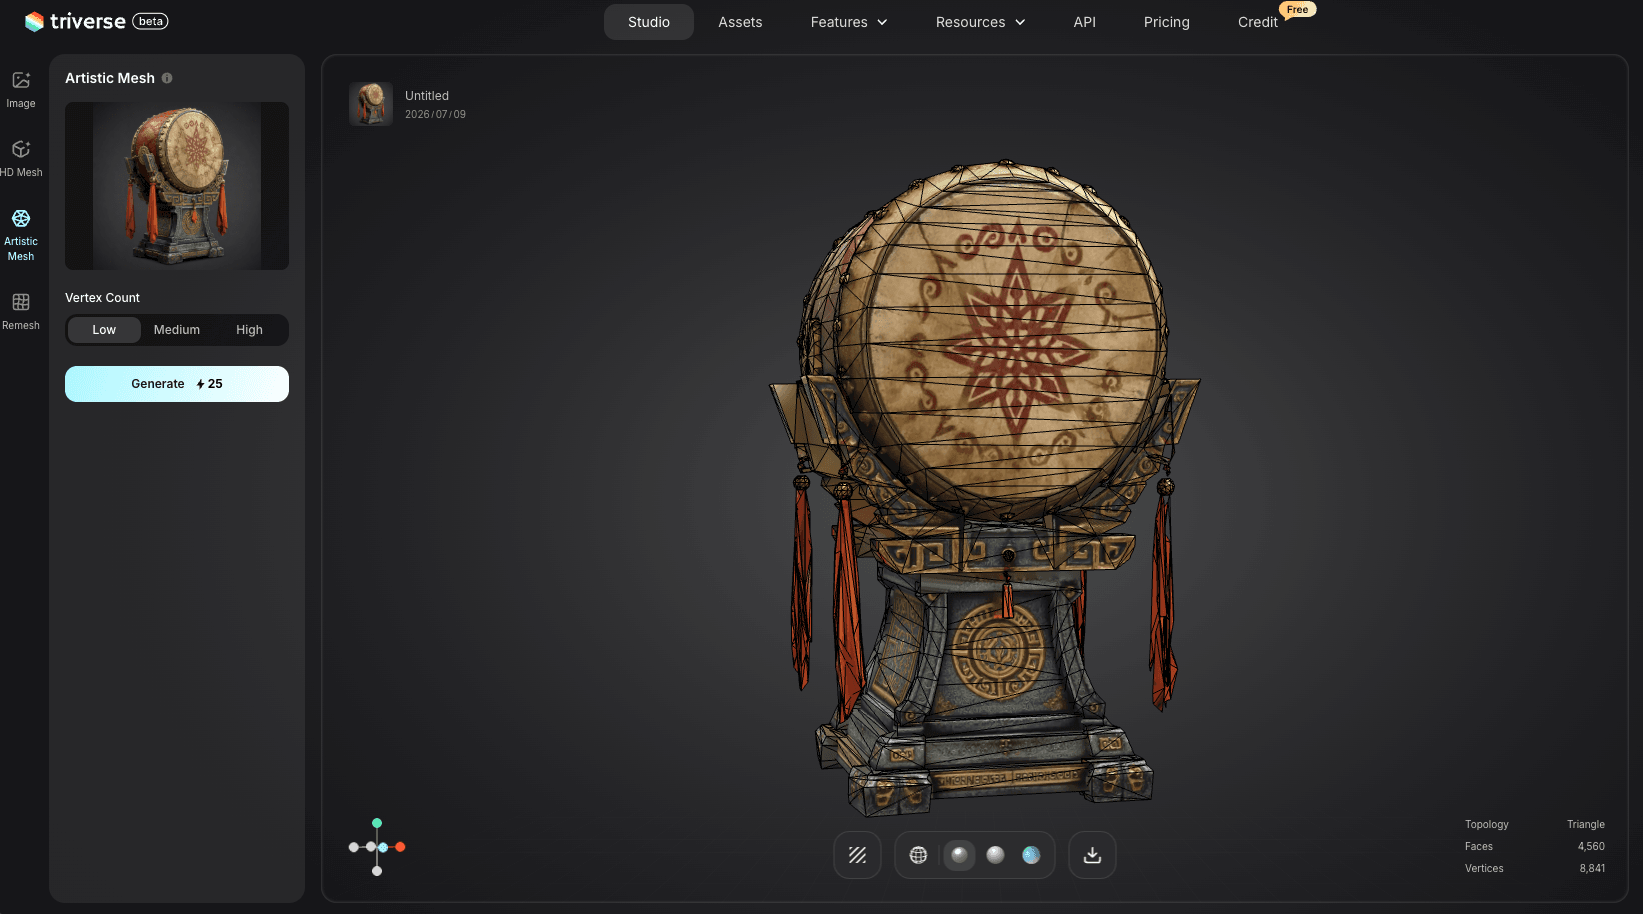Download the 3D model
The width and height of the screenshot is (1643, 914).
(x=1092, y=855)
